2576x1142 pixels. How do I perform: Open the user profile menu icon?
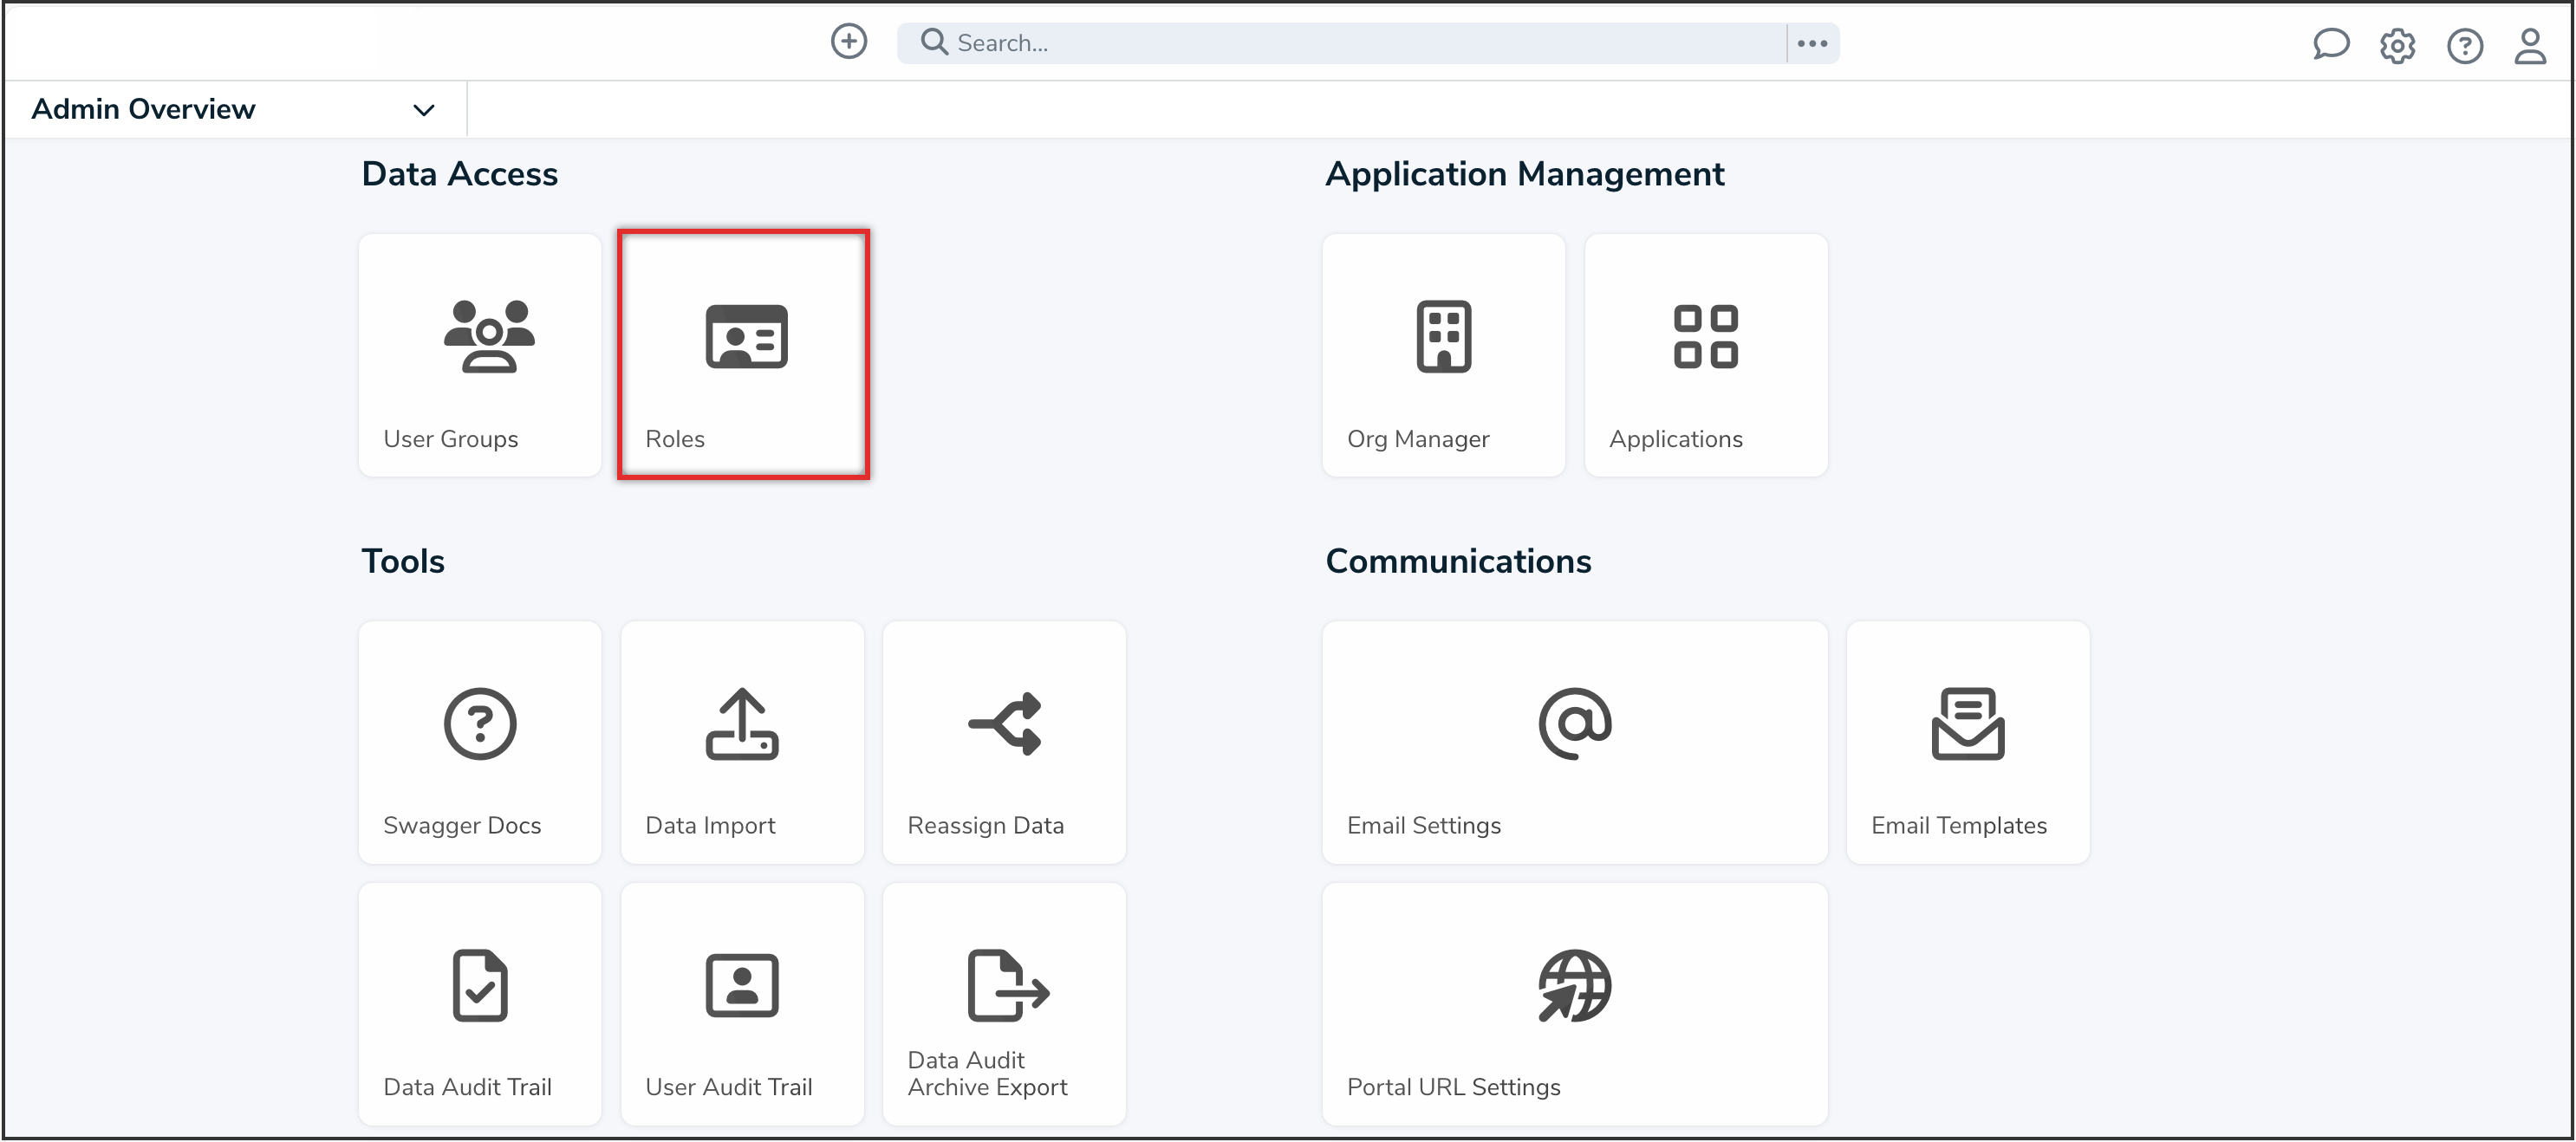pos(2530,46)
